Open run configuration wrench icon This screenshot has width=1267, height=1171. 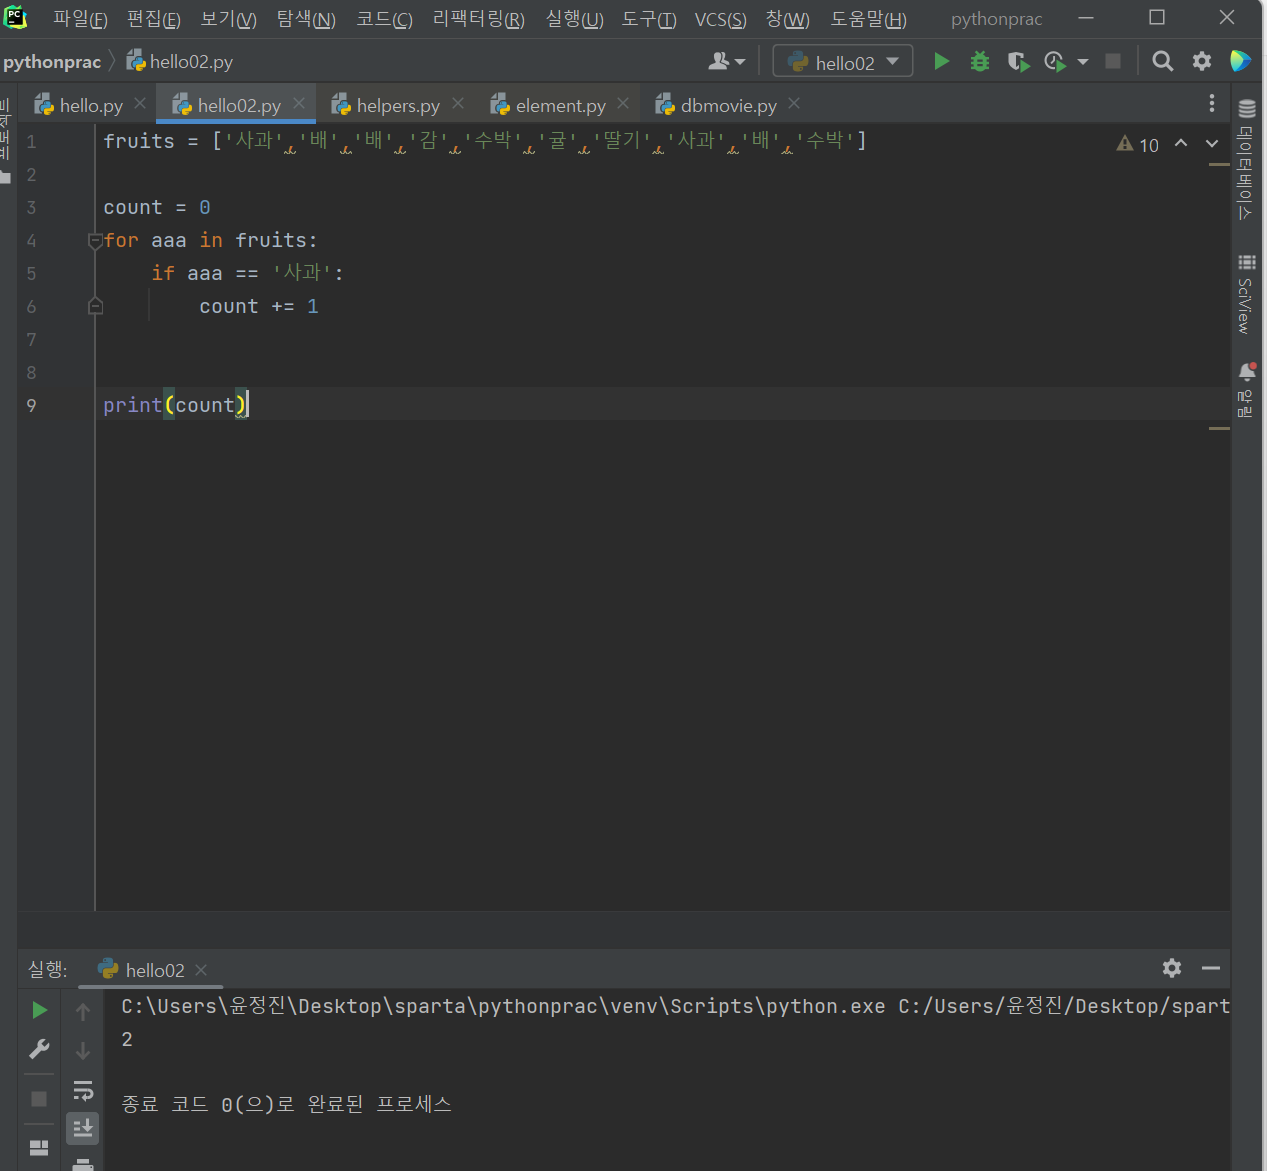click(39, 1049)
